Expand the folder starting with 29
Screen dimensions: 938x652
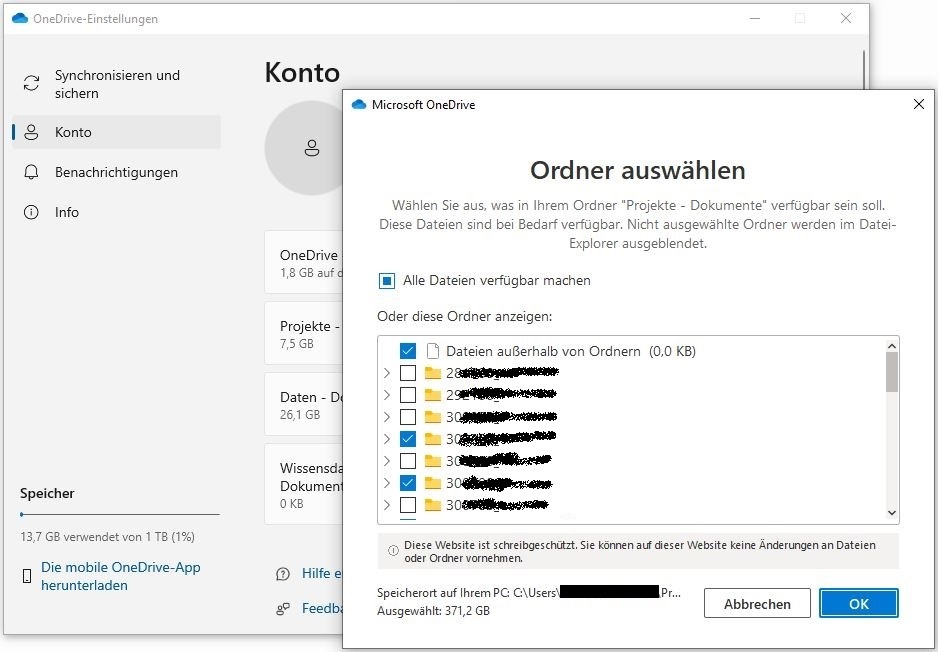point(386,395)
